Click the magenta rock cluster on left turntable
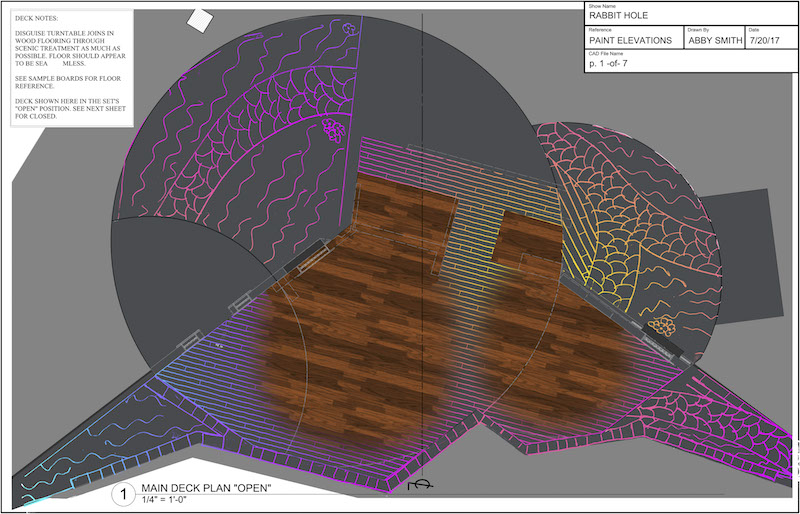Image resolution: width=800 pixels, height=514 pixels. [331, 128]
